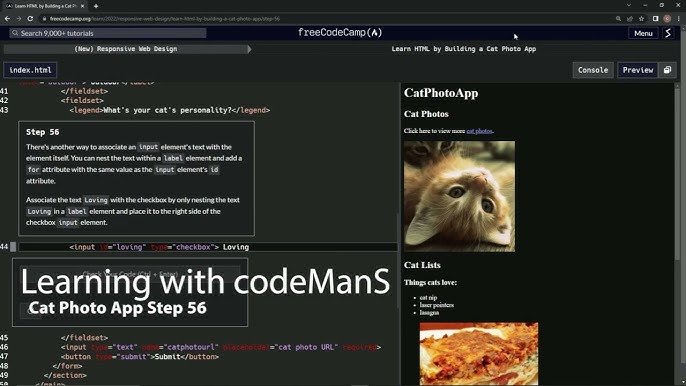Image resolution: width=686 pixels, height=386 pixels.
Task: Click the legend line about cat's personality
Action: point(170,110)
